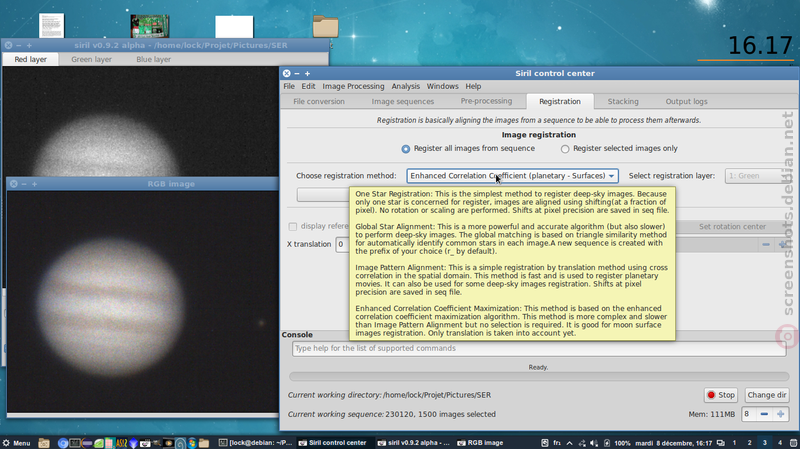The width and height of the screenshot is (800, 449).
Task: Open the fr keyboard layout indicator
Action: point(557,443)
